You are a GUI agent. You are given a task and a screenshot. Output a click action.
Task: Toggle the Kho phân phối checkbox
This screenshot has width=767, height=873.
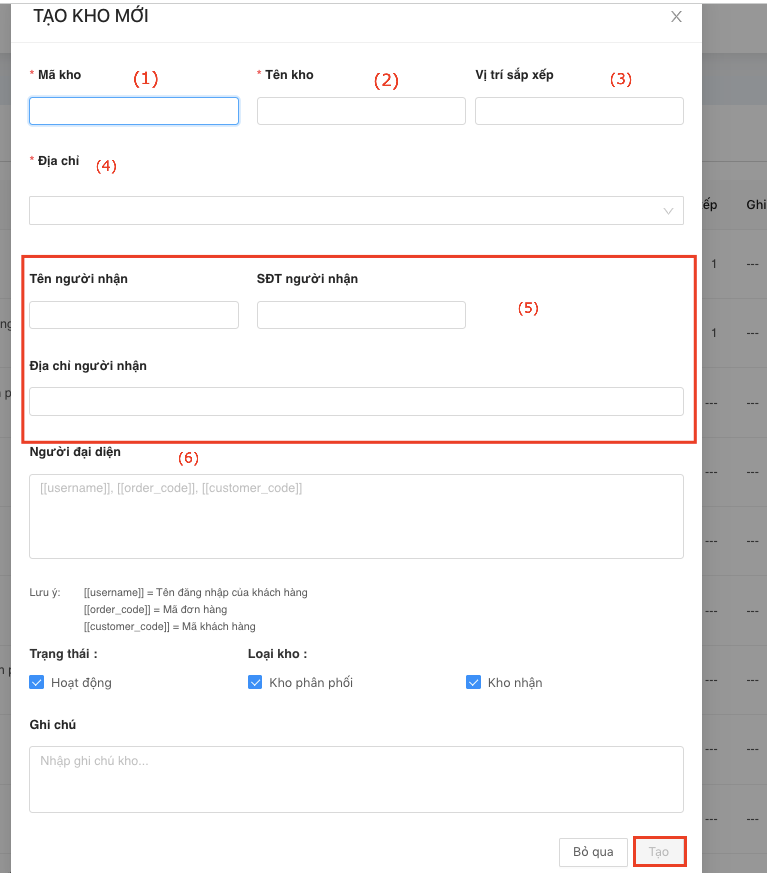click(x=255, y=683)
